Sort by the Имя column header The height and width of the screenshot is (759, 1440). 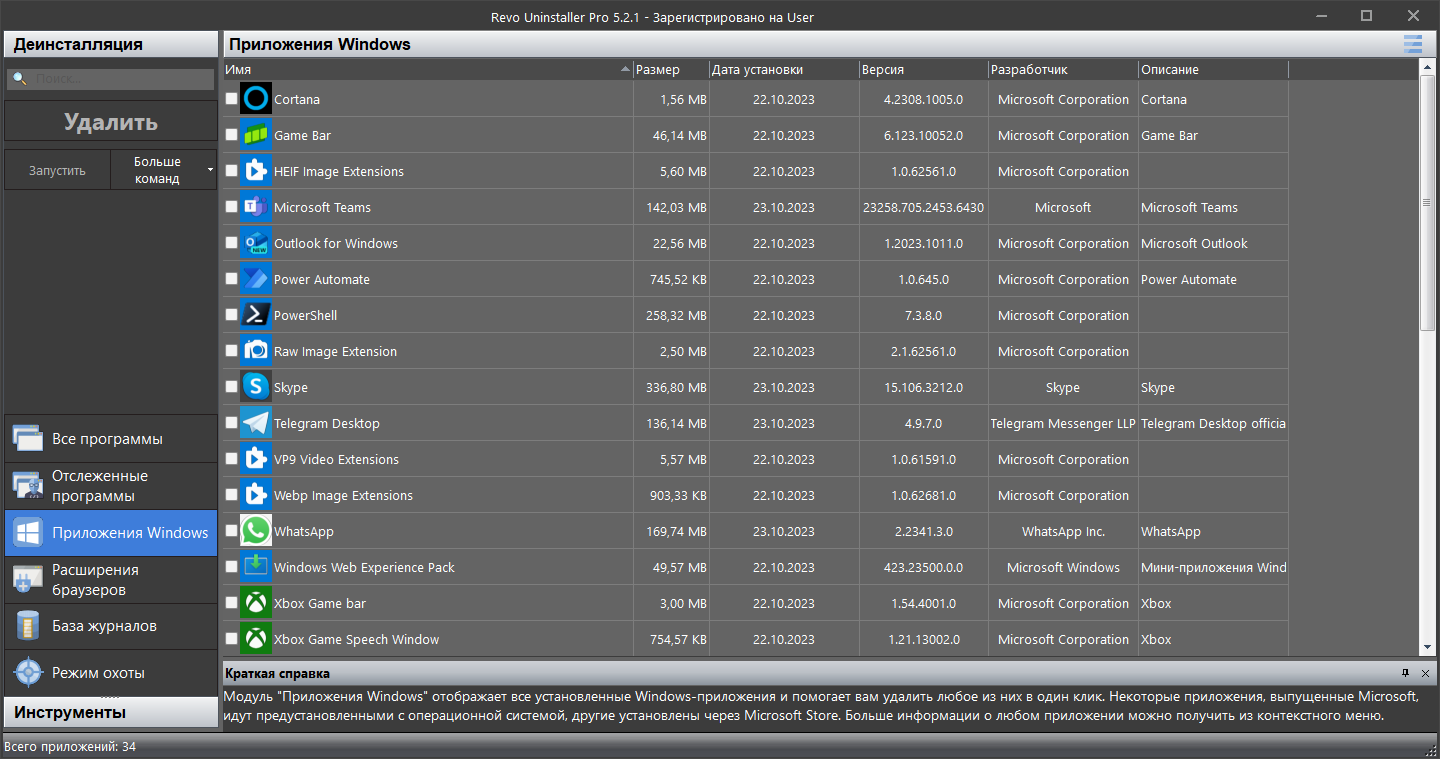pos(428,69)
